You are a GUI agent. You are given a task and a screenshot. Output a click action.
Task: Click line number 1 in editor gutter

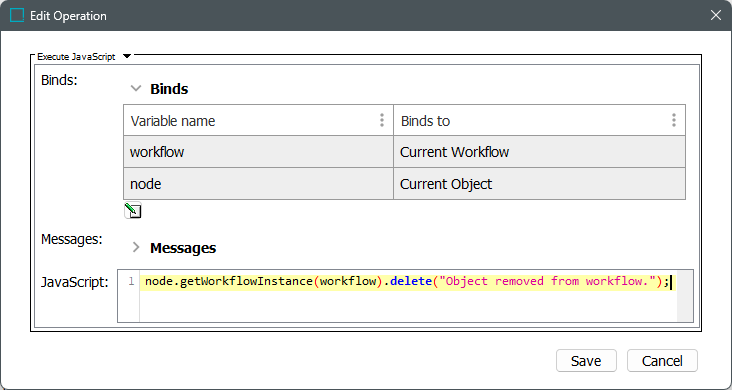[131, 281]
